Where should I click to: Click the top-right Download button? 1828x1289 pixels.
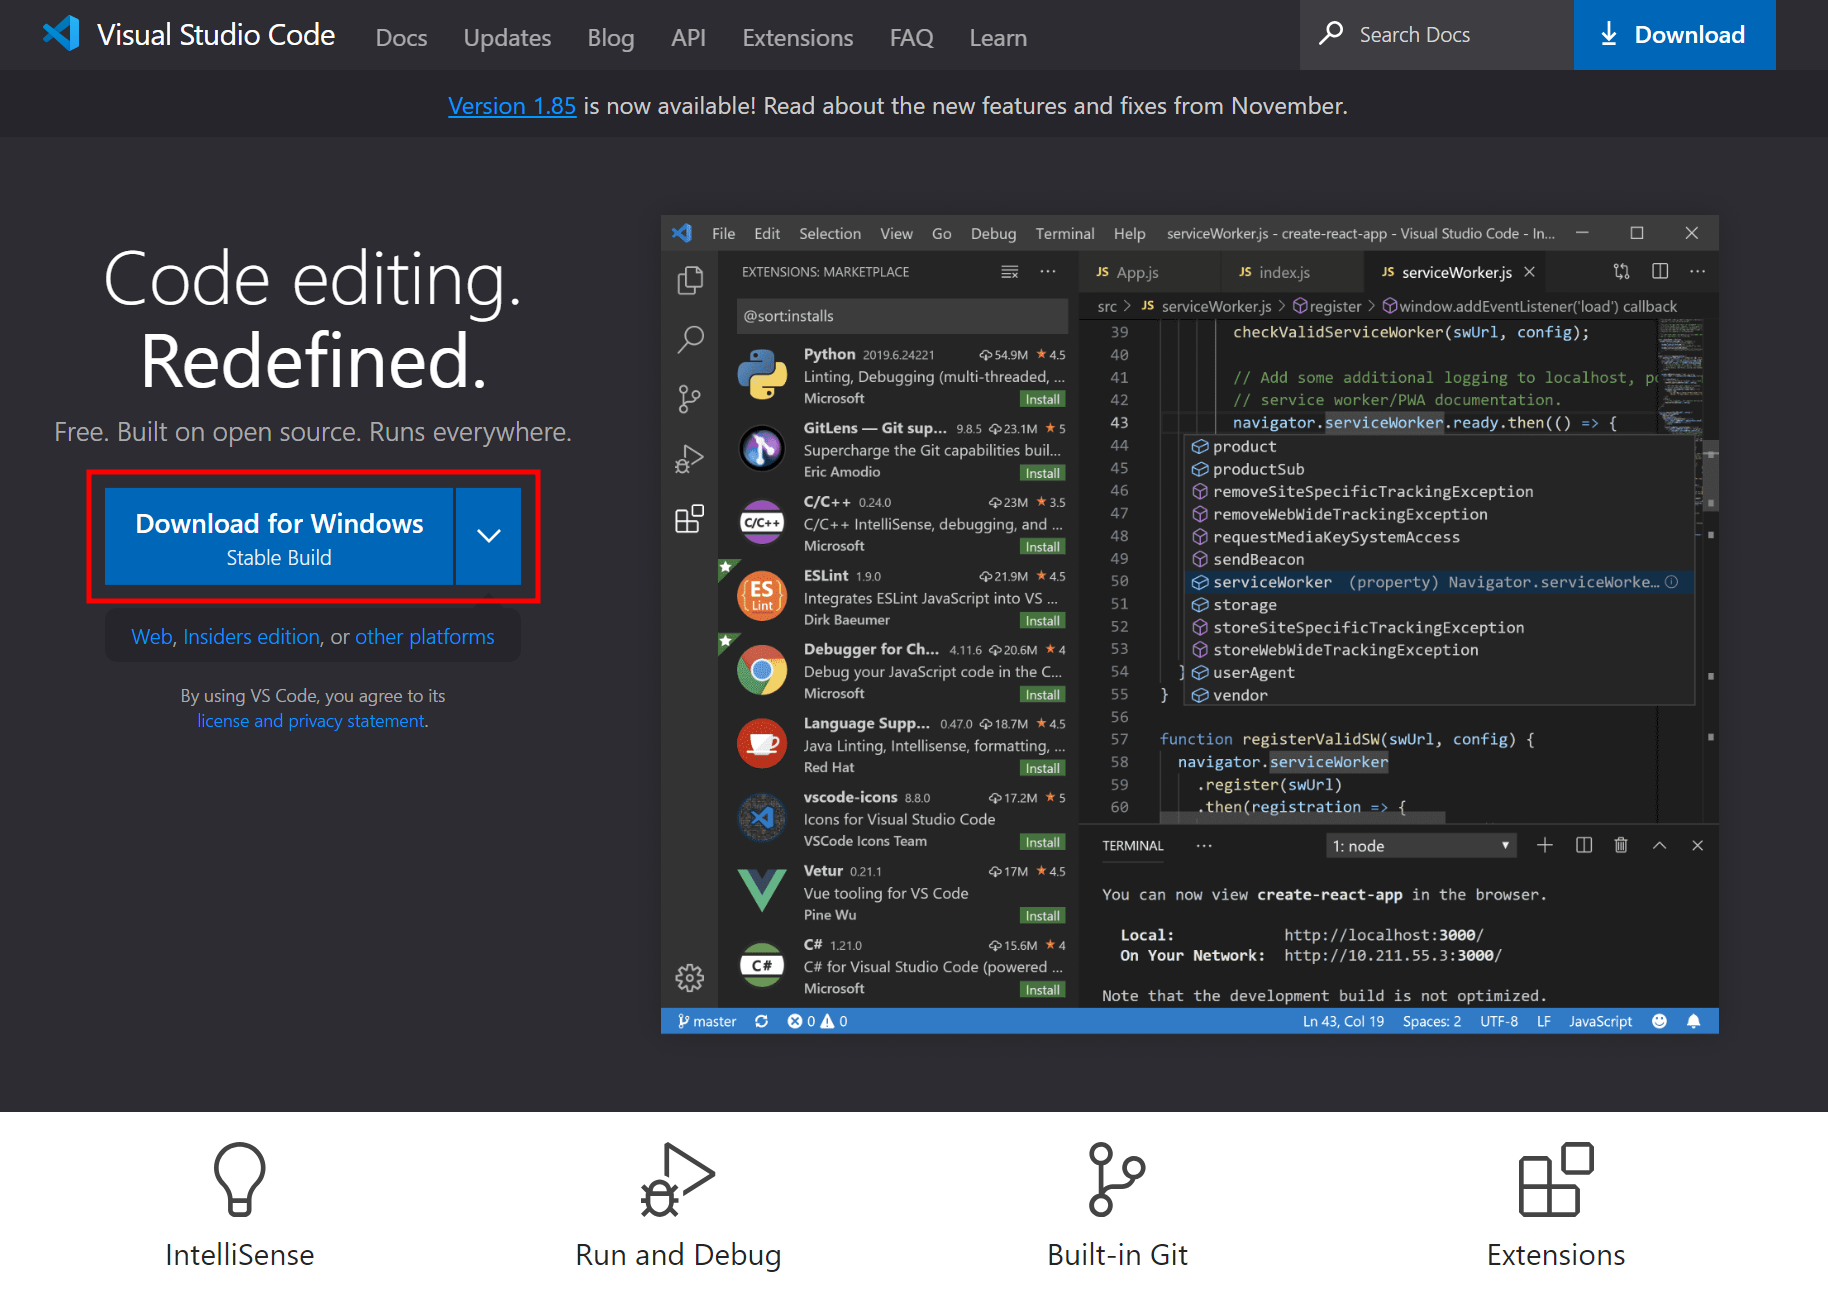pos(1675,35)
